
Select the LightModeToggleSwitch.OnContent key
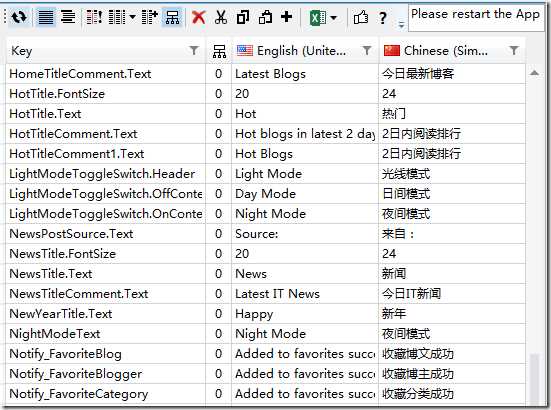(105, 214)
